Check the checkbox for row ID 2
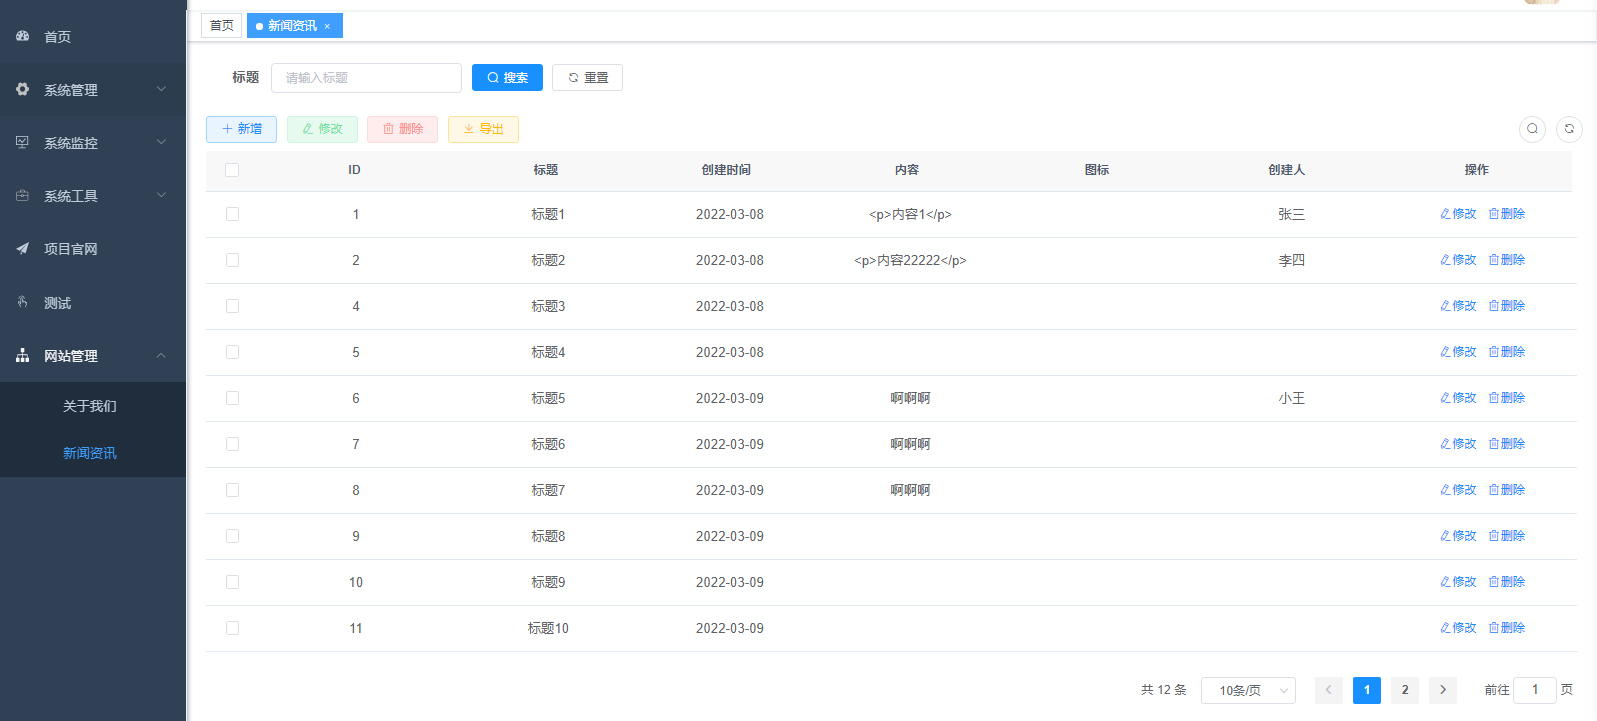Screen dimensions: 1597x721 tap(232, 260)
